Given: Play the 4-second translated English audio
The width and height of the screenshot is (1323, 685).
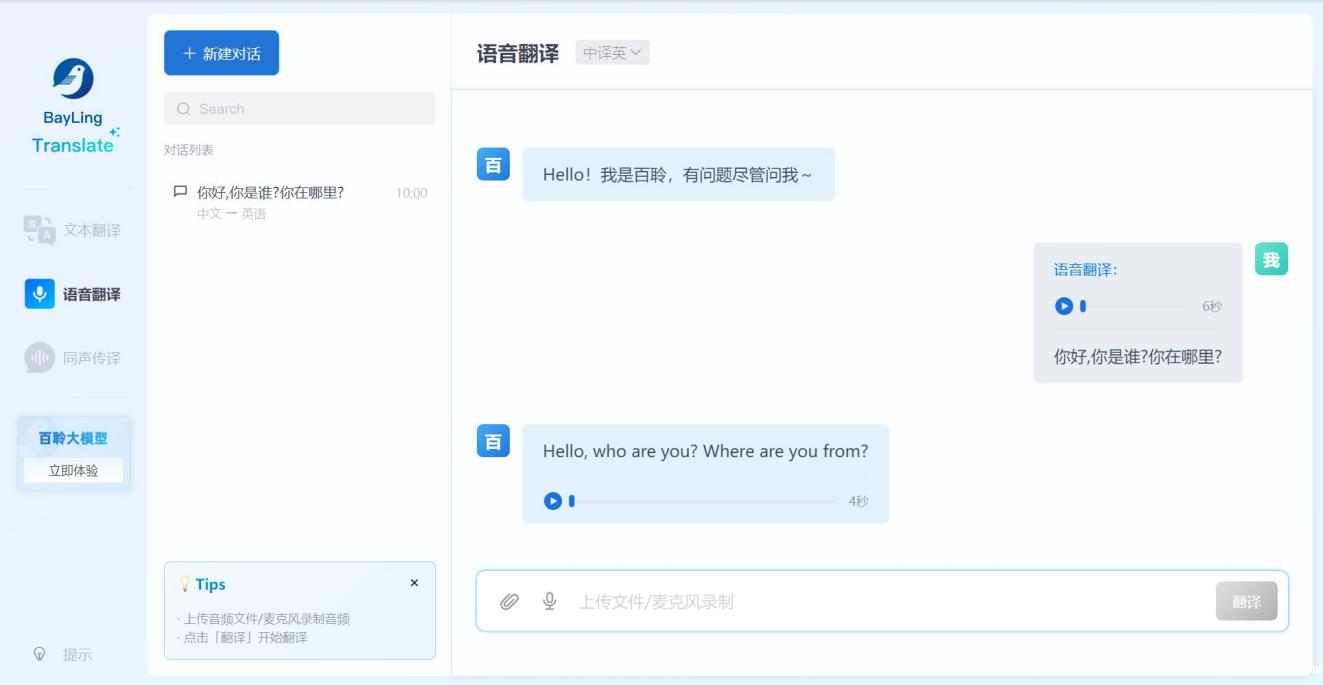Looking at the screenshot, I should click(x=552, y=501).
